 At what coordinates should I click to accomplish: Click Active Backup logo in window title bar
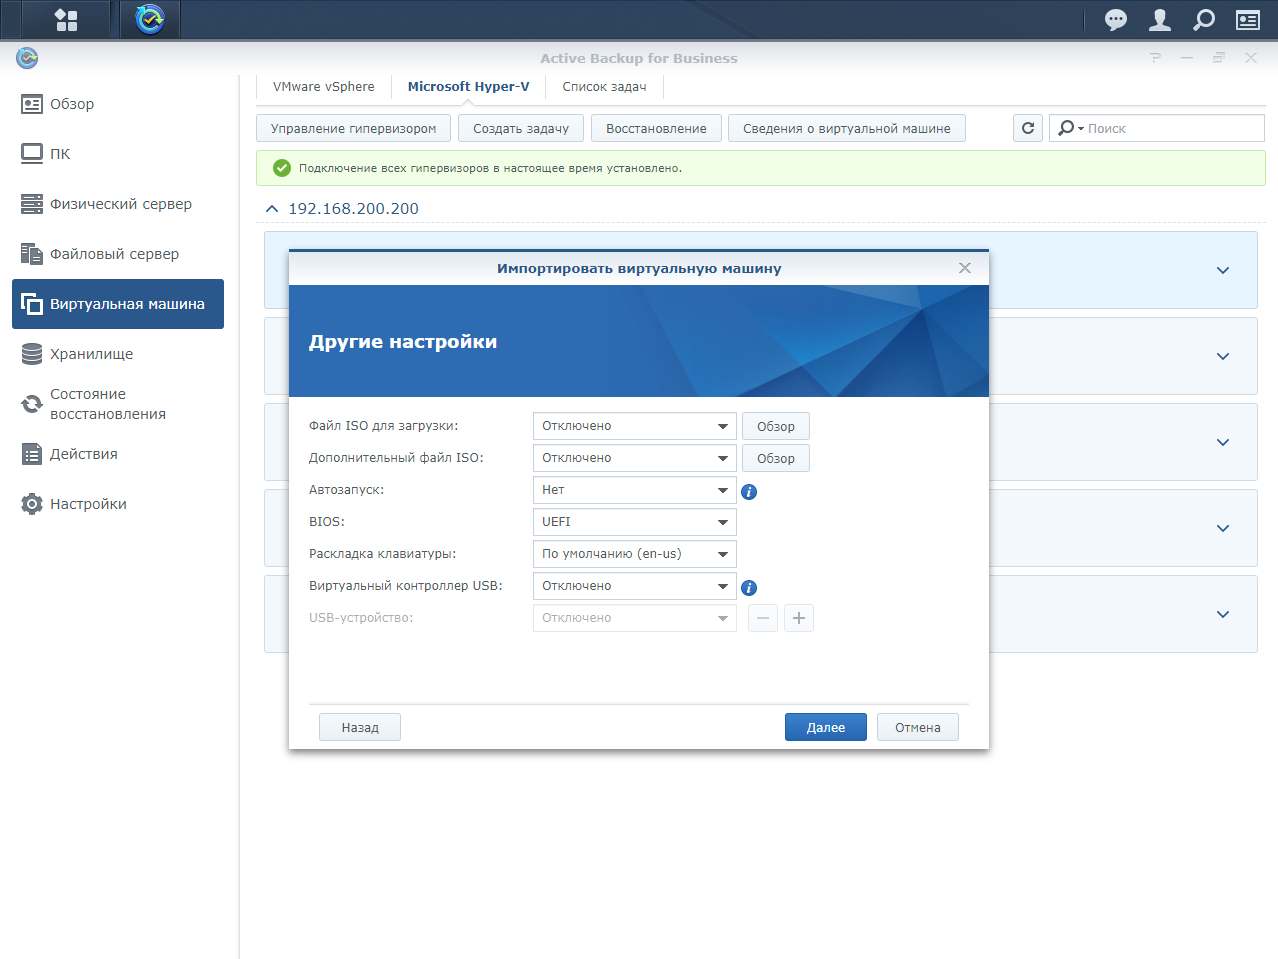[x=27, y=58]
